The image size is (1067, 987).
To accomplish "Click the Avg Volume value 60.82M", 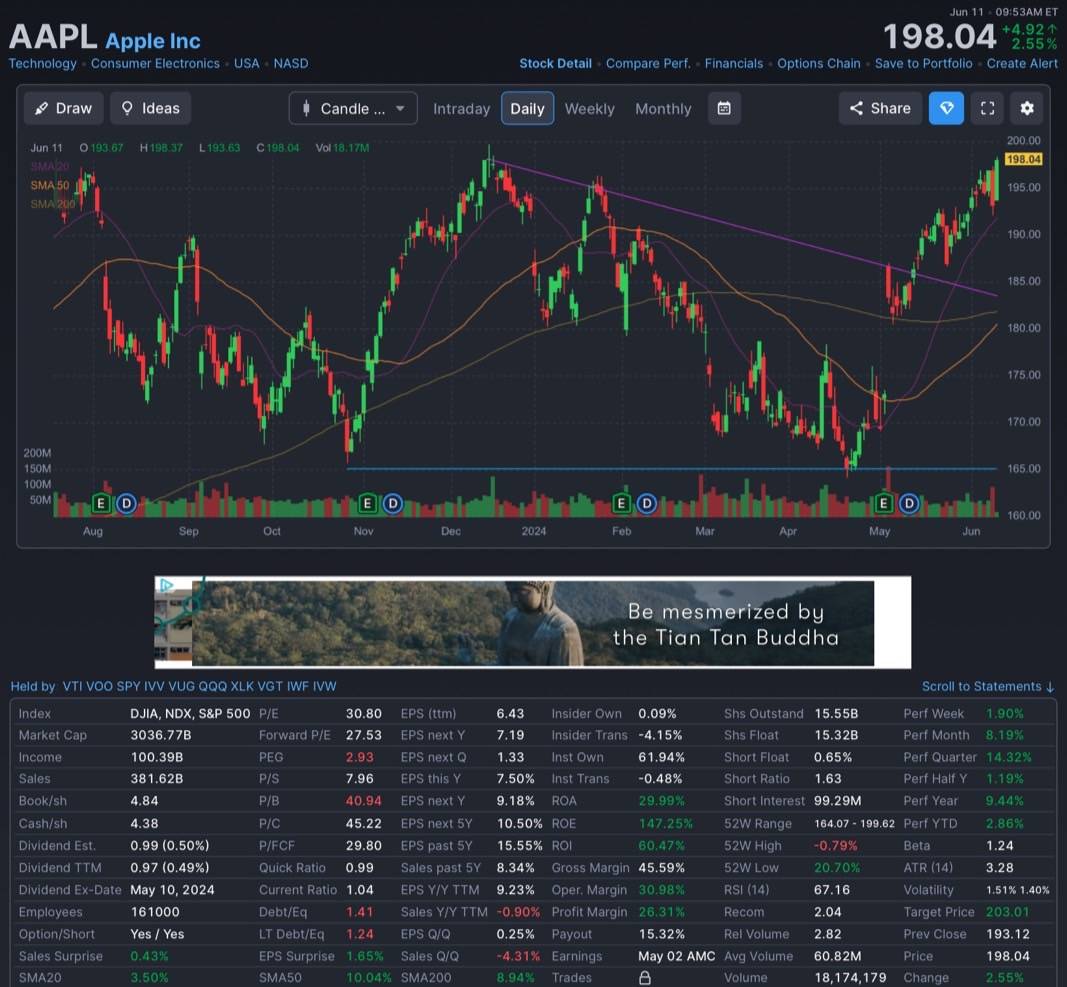I will 837,956.
